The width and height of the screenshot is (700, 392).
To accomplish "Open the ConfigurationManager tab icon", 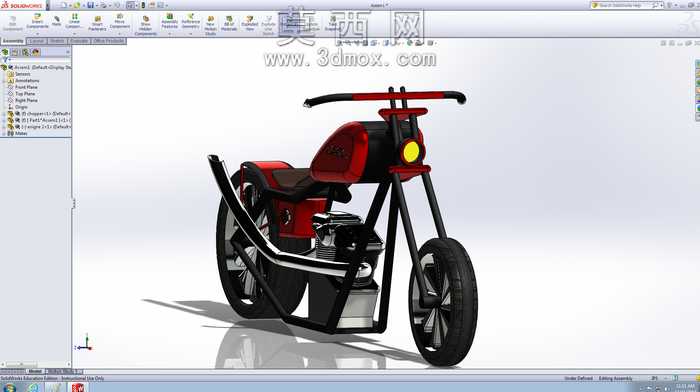I will pos(25,52).
